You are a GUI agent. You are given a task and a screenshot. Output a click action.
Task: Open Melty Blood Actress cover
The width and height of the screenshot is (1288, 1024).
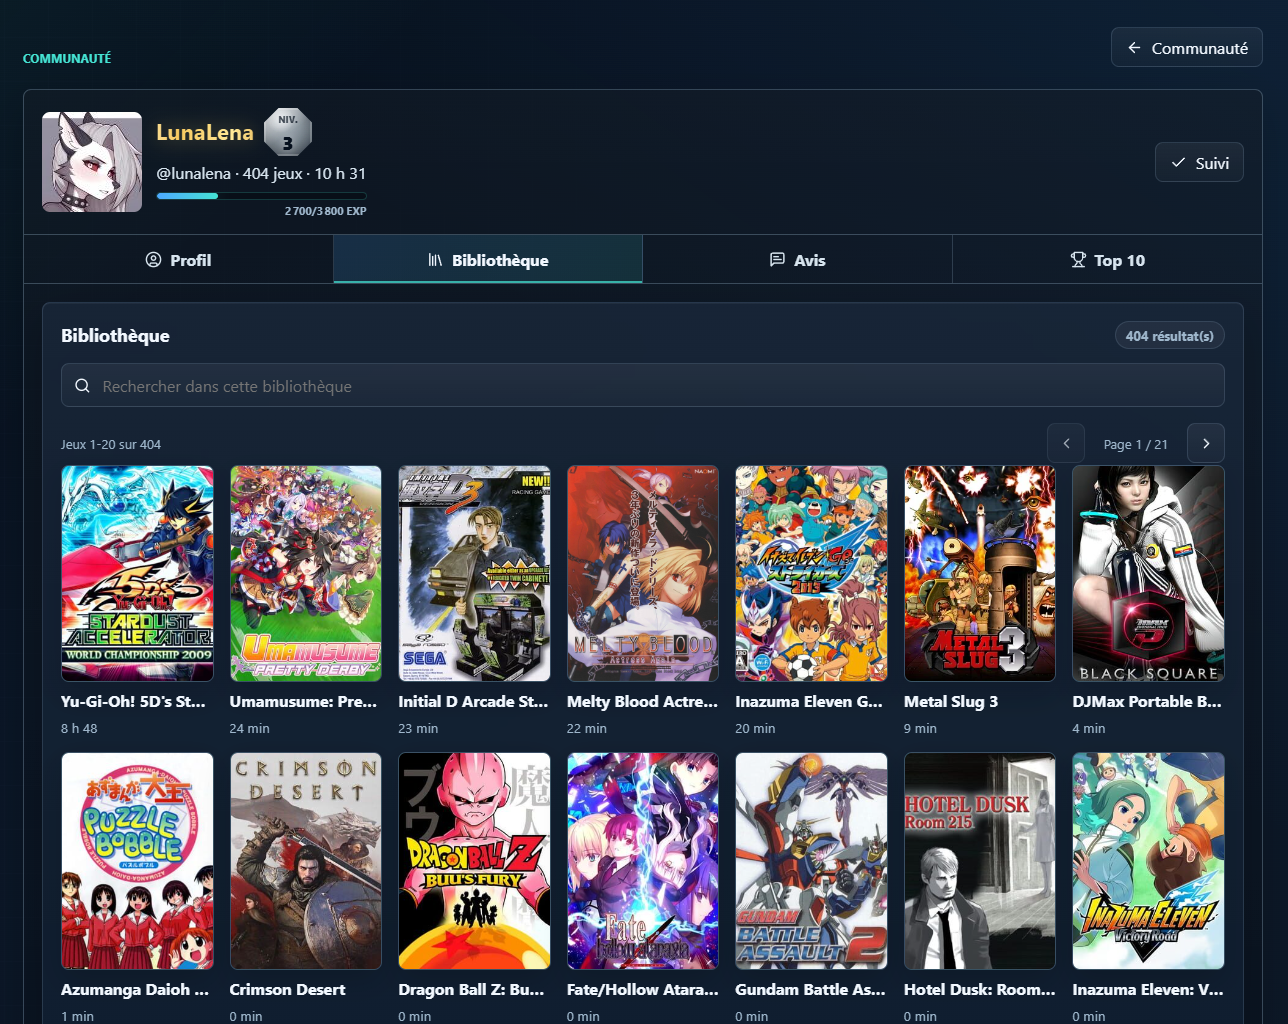[x=643, y=573]
